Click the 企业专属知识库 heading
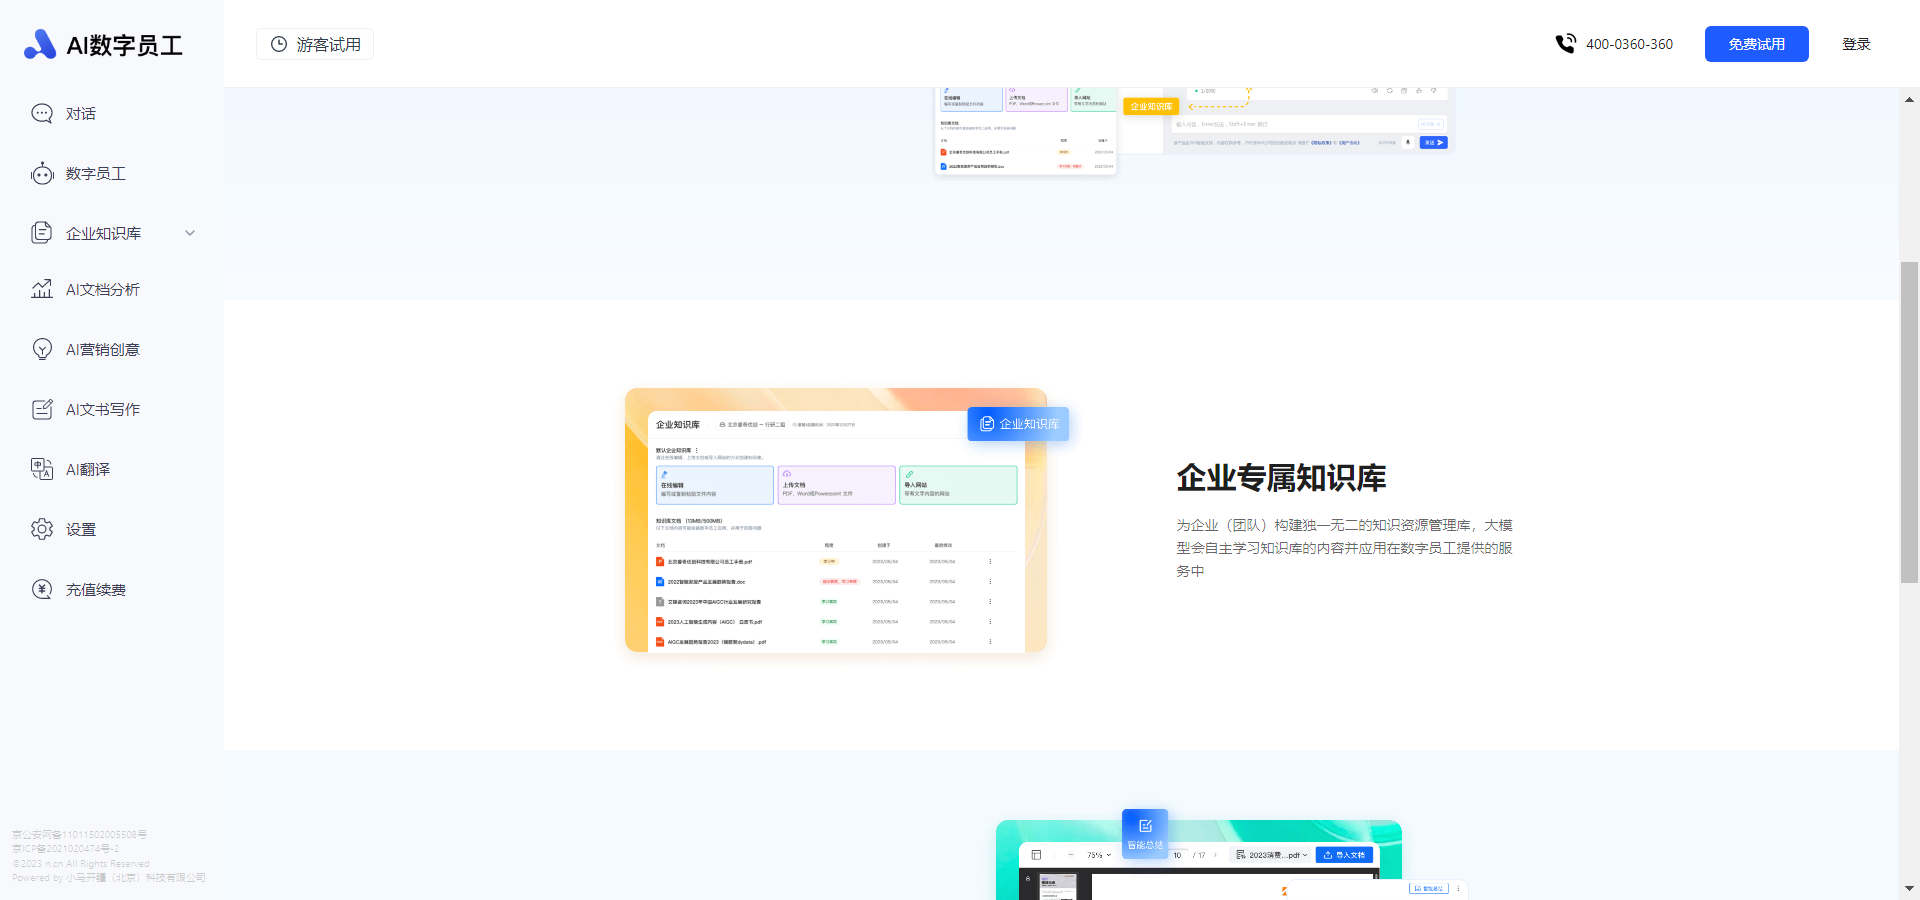 (1281, 478)
